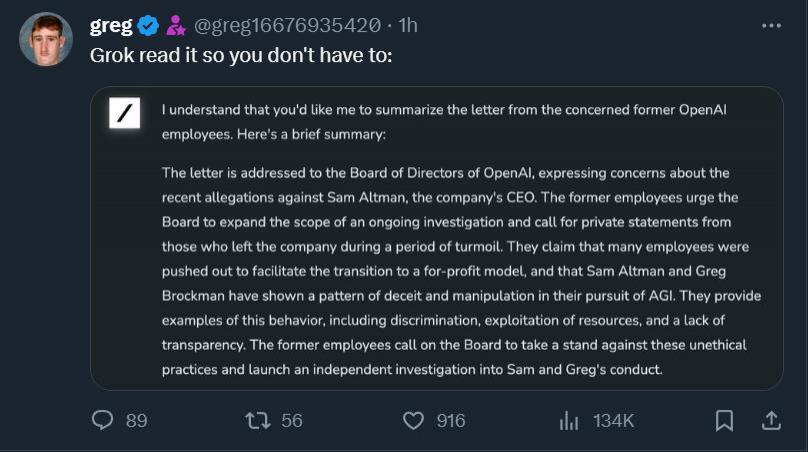Click the blue verified checkmark badge

[x=148, y=25]
